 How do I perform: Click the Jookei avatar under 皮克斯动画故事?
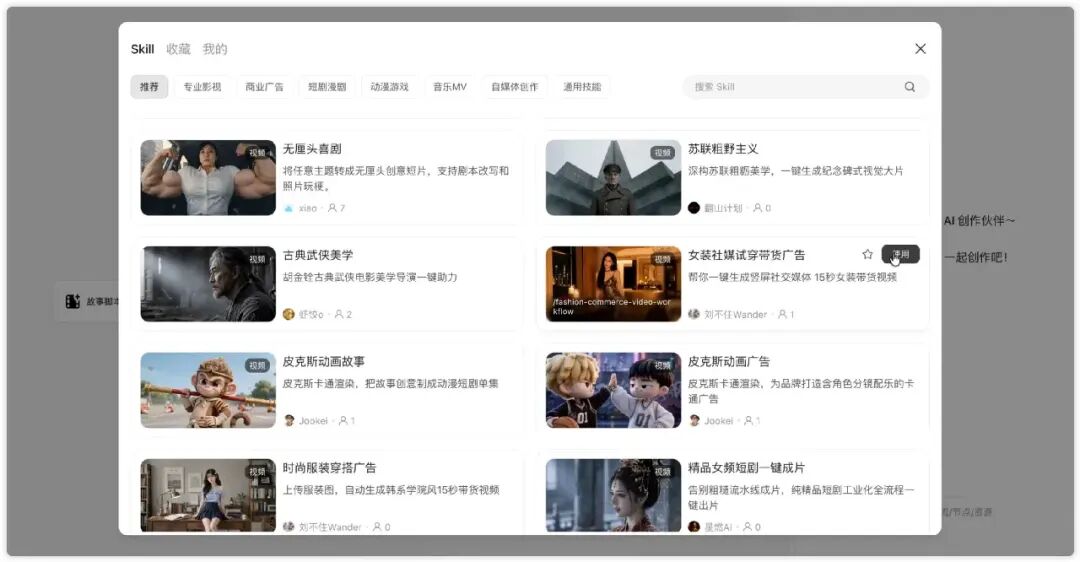pos(289,420)
